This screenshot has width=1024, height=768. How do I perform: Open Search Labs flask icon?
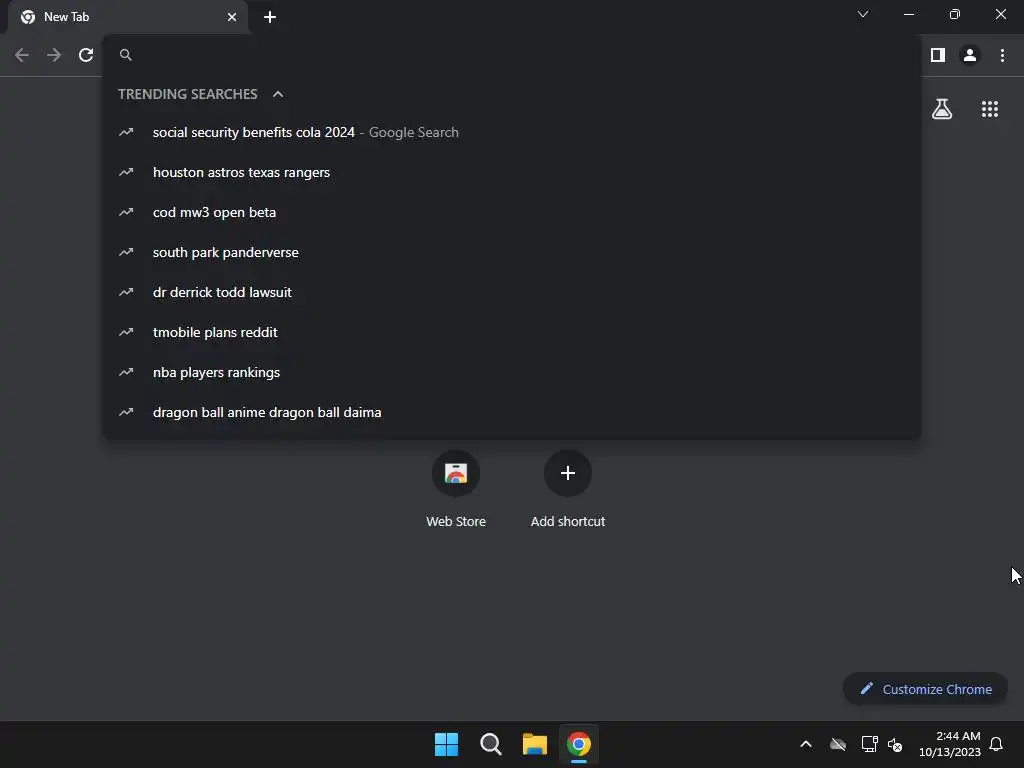click(x=942, y=109)
